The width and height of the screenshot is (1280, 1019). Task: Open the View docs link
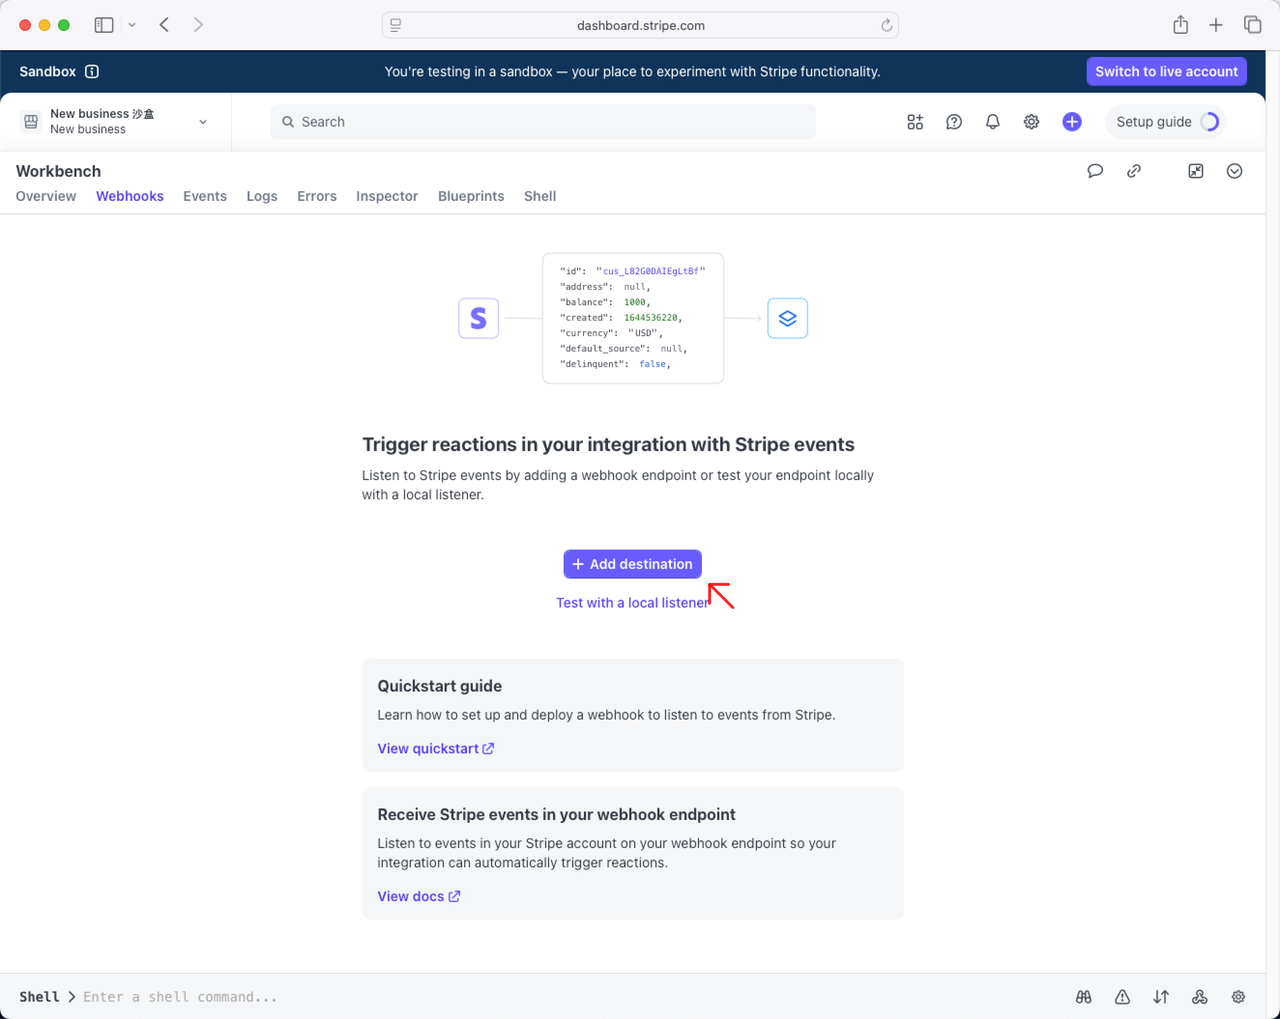419,896
